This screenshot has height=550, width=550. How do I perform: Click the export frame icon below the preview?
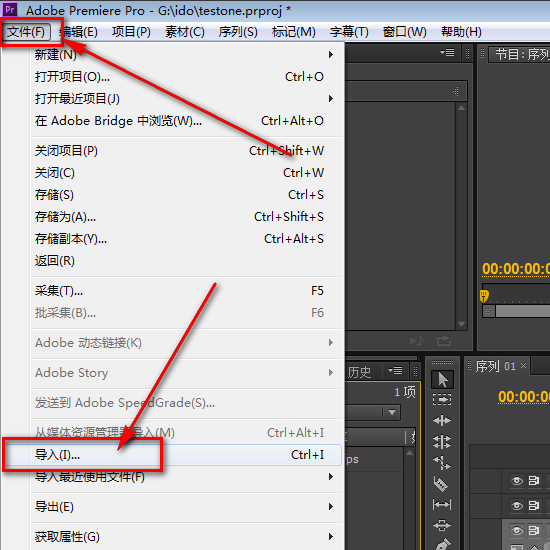[x=444, y=341]
